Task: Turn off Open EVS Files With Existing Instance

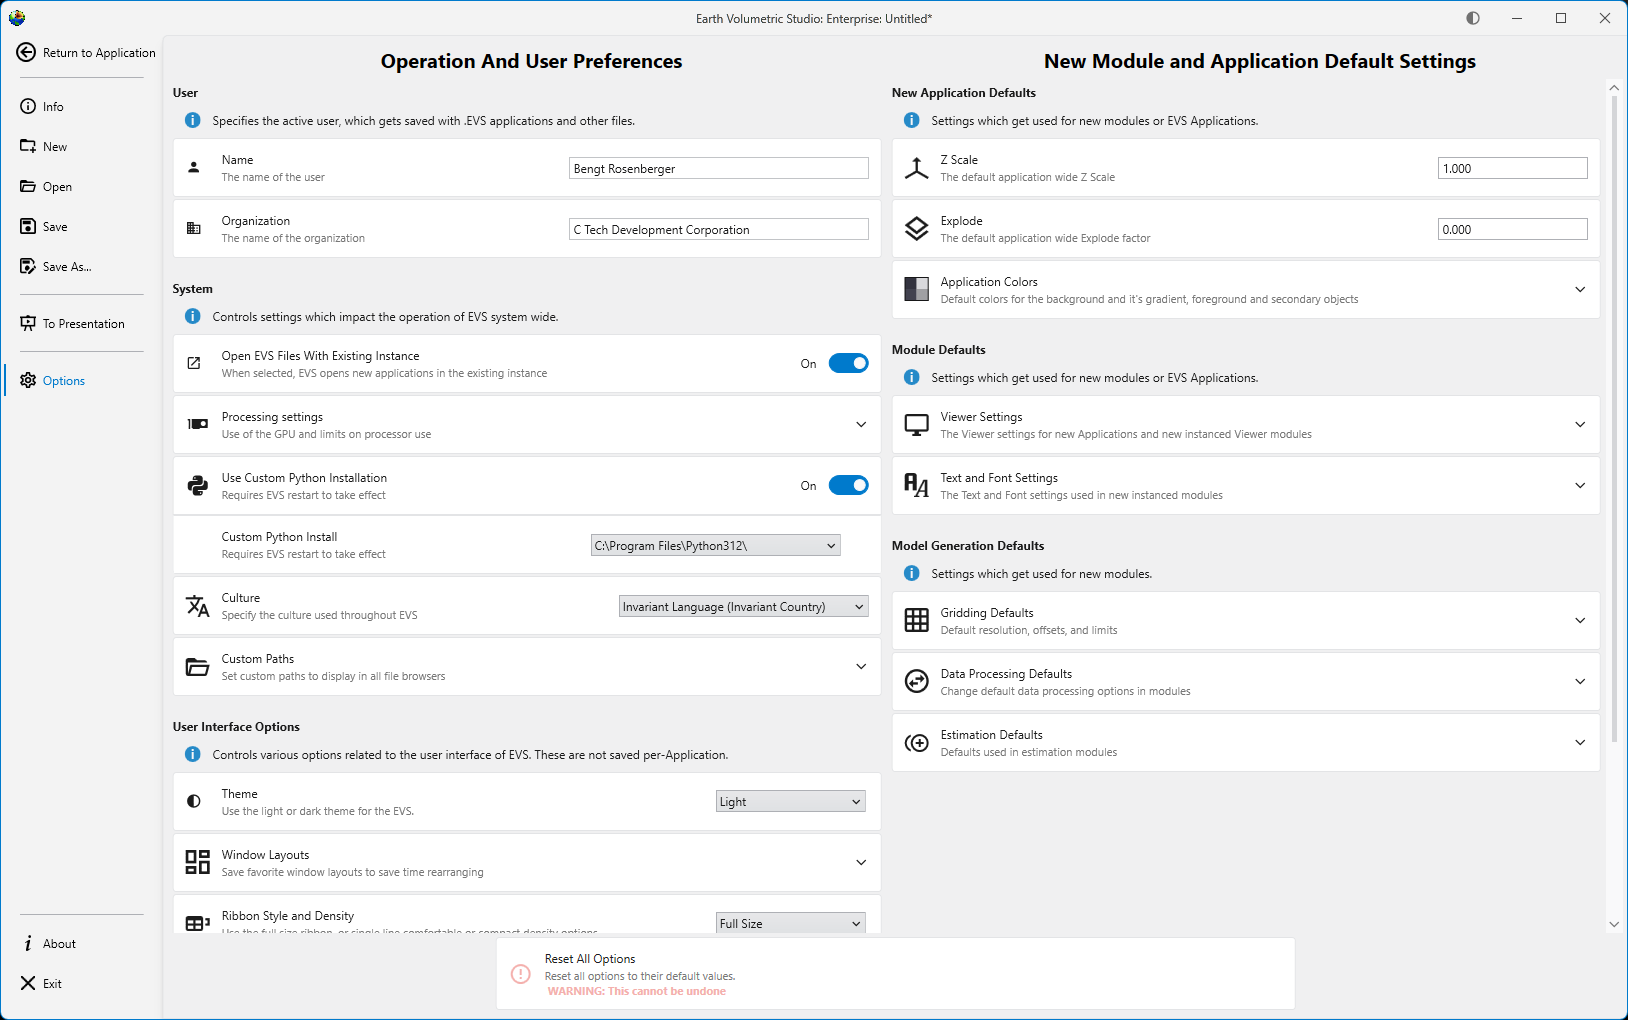Action: pyautogui.click(x=848, y=363)
